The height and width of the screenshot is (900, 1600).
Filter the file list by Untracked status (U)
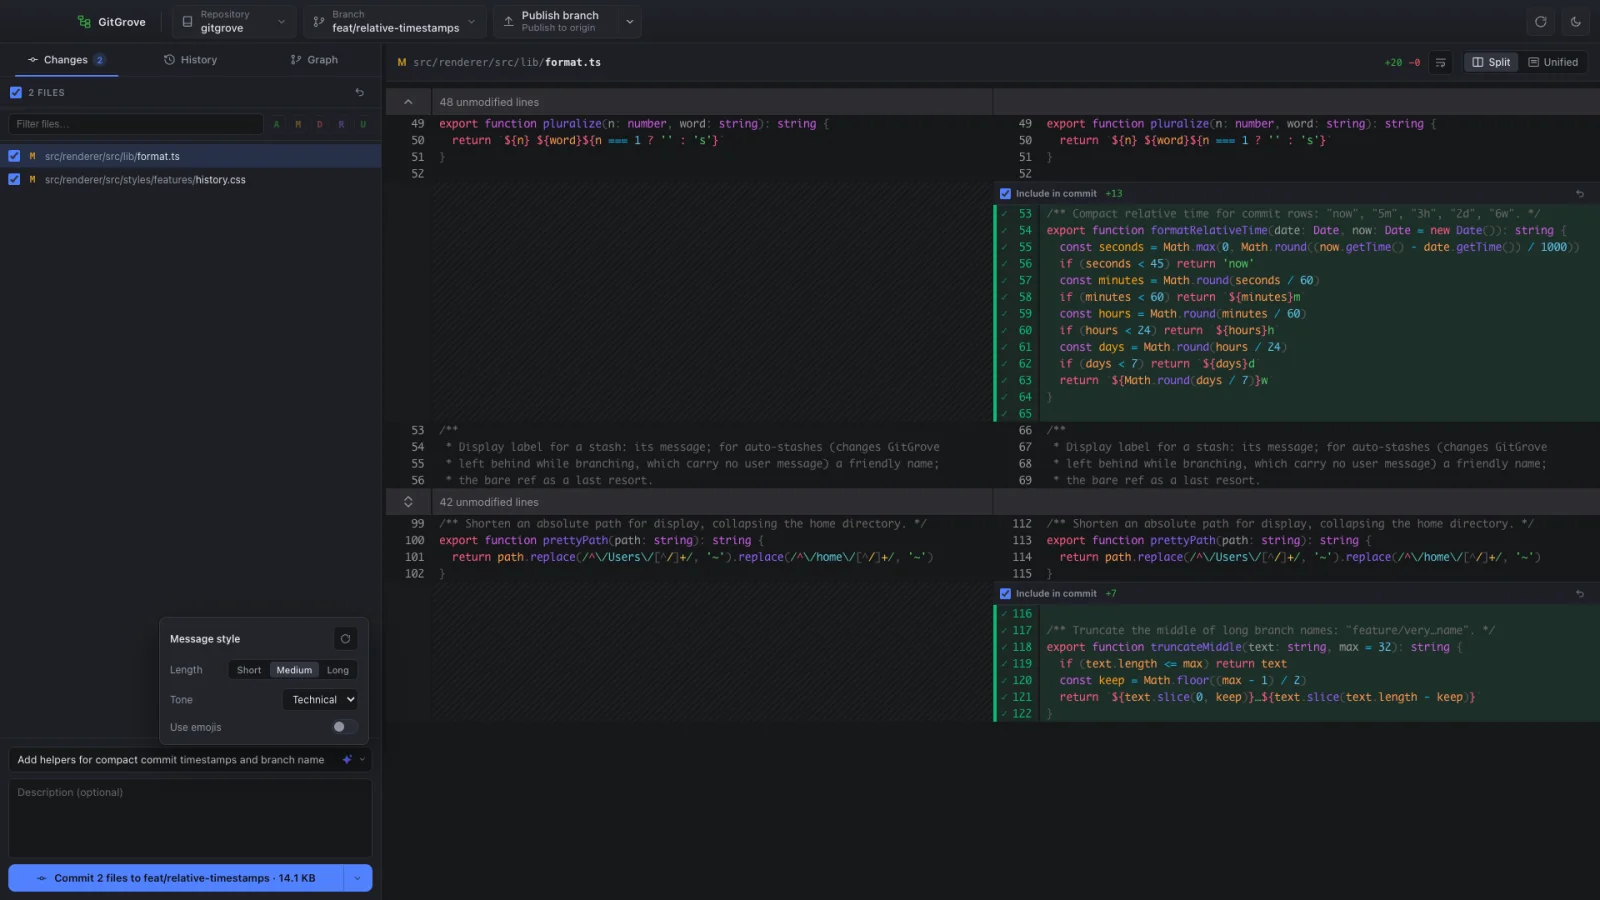point(363,124)
